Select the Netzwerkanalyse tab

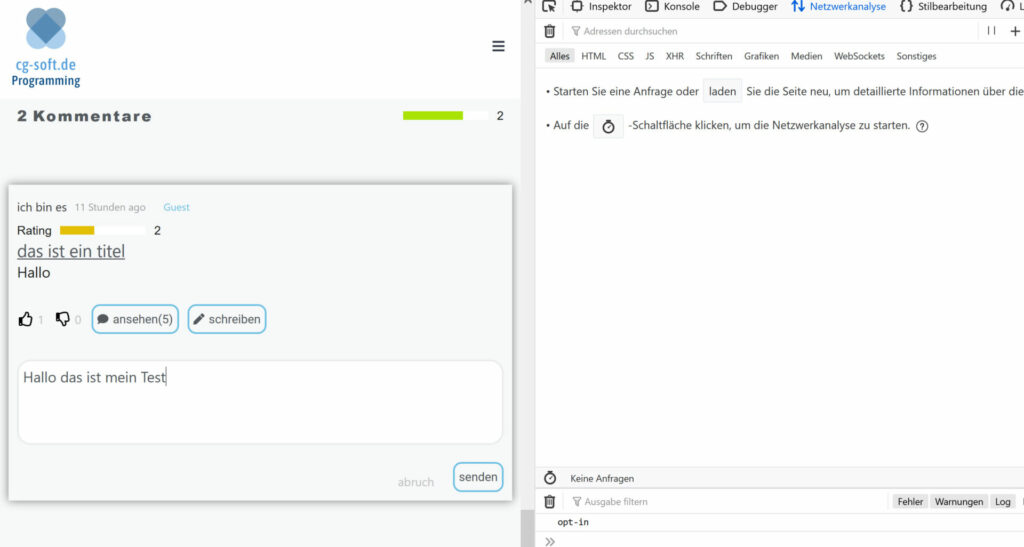(x=839, y=7)
